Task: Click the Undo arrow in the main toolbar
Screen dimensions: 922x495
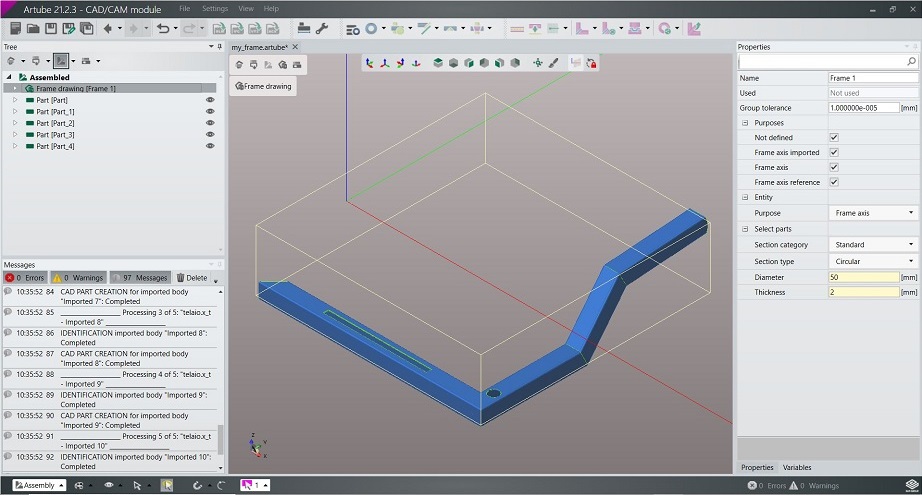Action: [x=162, y=29]
